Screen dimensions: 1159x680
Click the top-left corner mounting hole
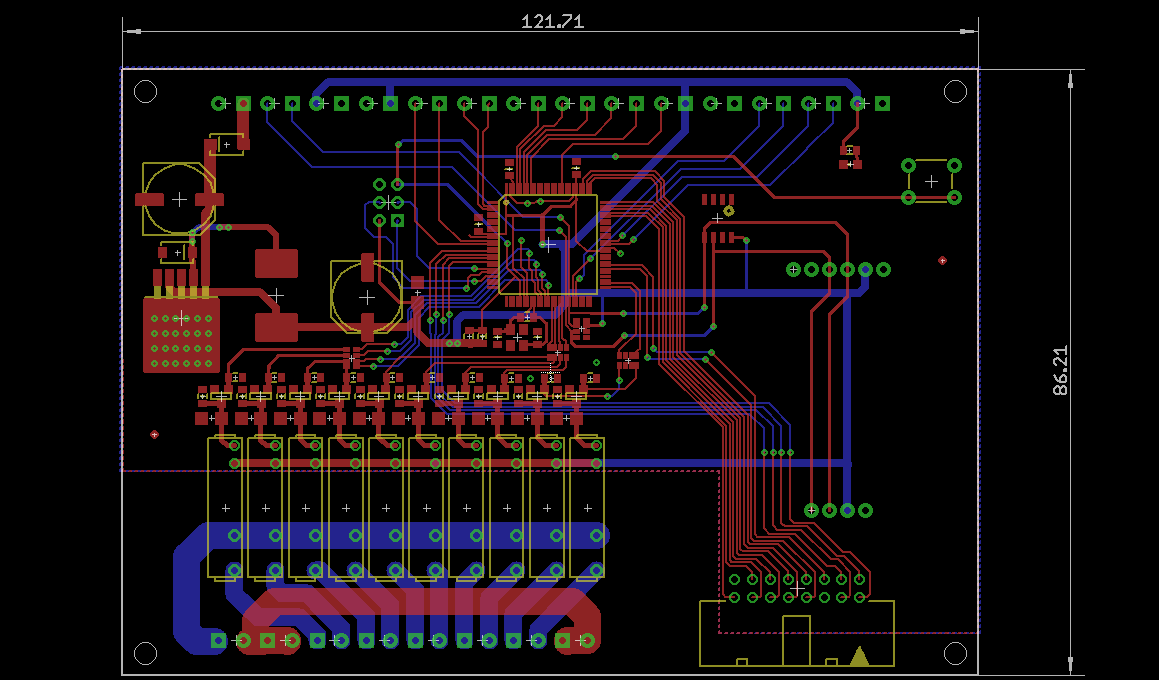pos(146,92)
